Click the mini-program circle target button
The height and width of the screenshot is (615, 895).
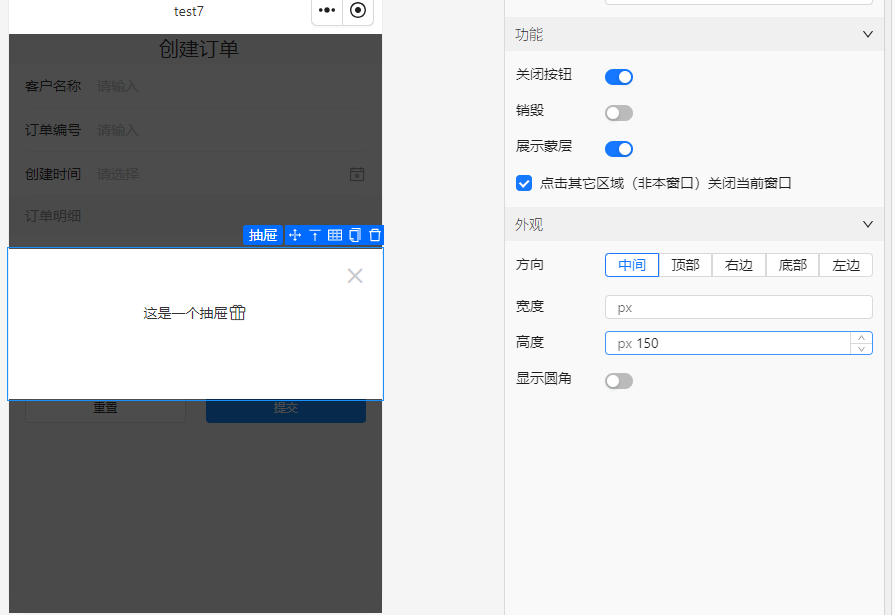click(x=358, y=10)
